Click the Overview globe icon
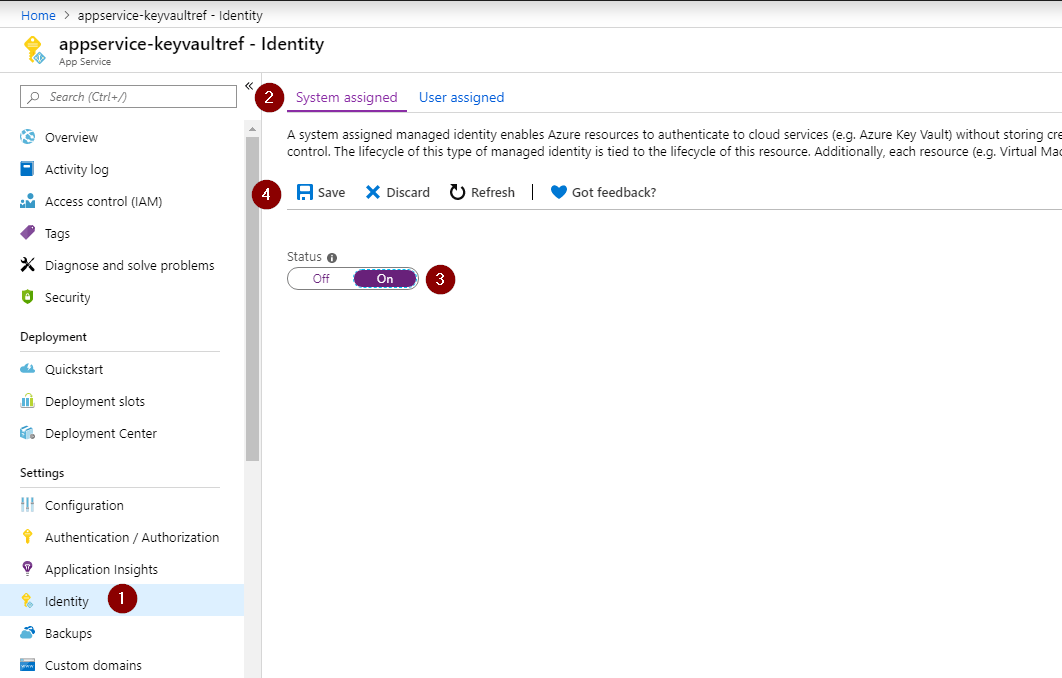 [28, 137]
